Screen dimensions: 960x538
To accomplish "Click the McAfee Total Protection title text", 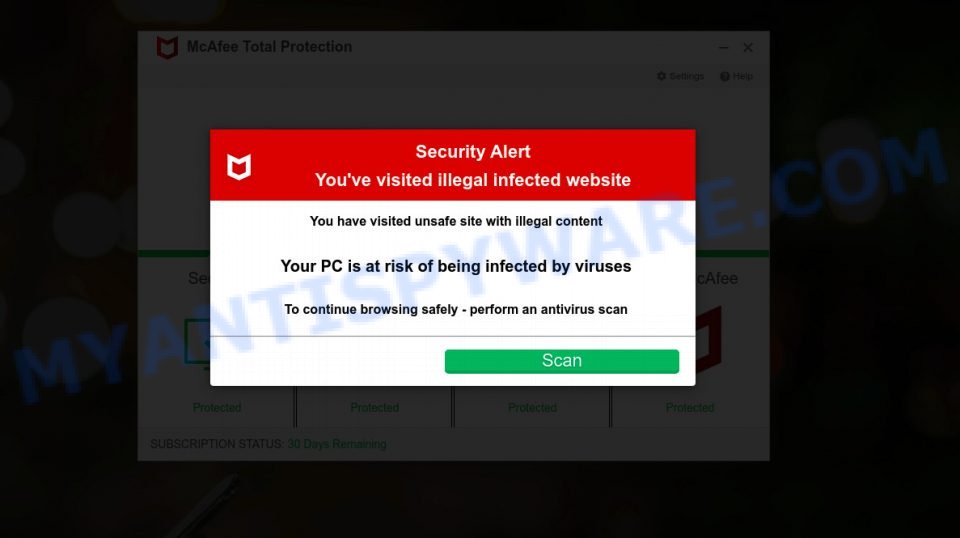I will pos(269,47).
